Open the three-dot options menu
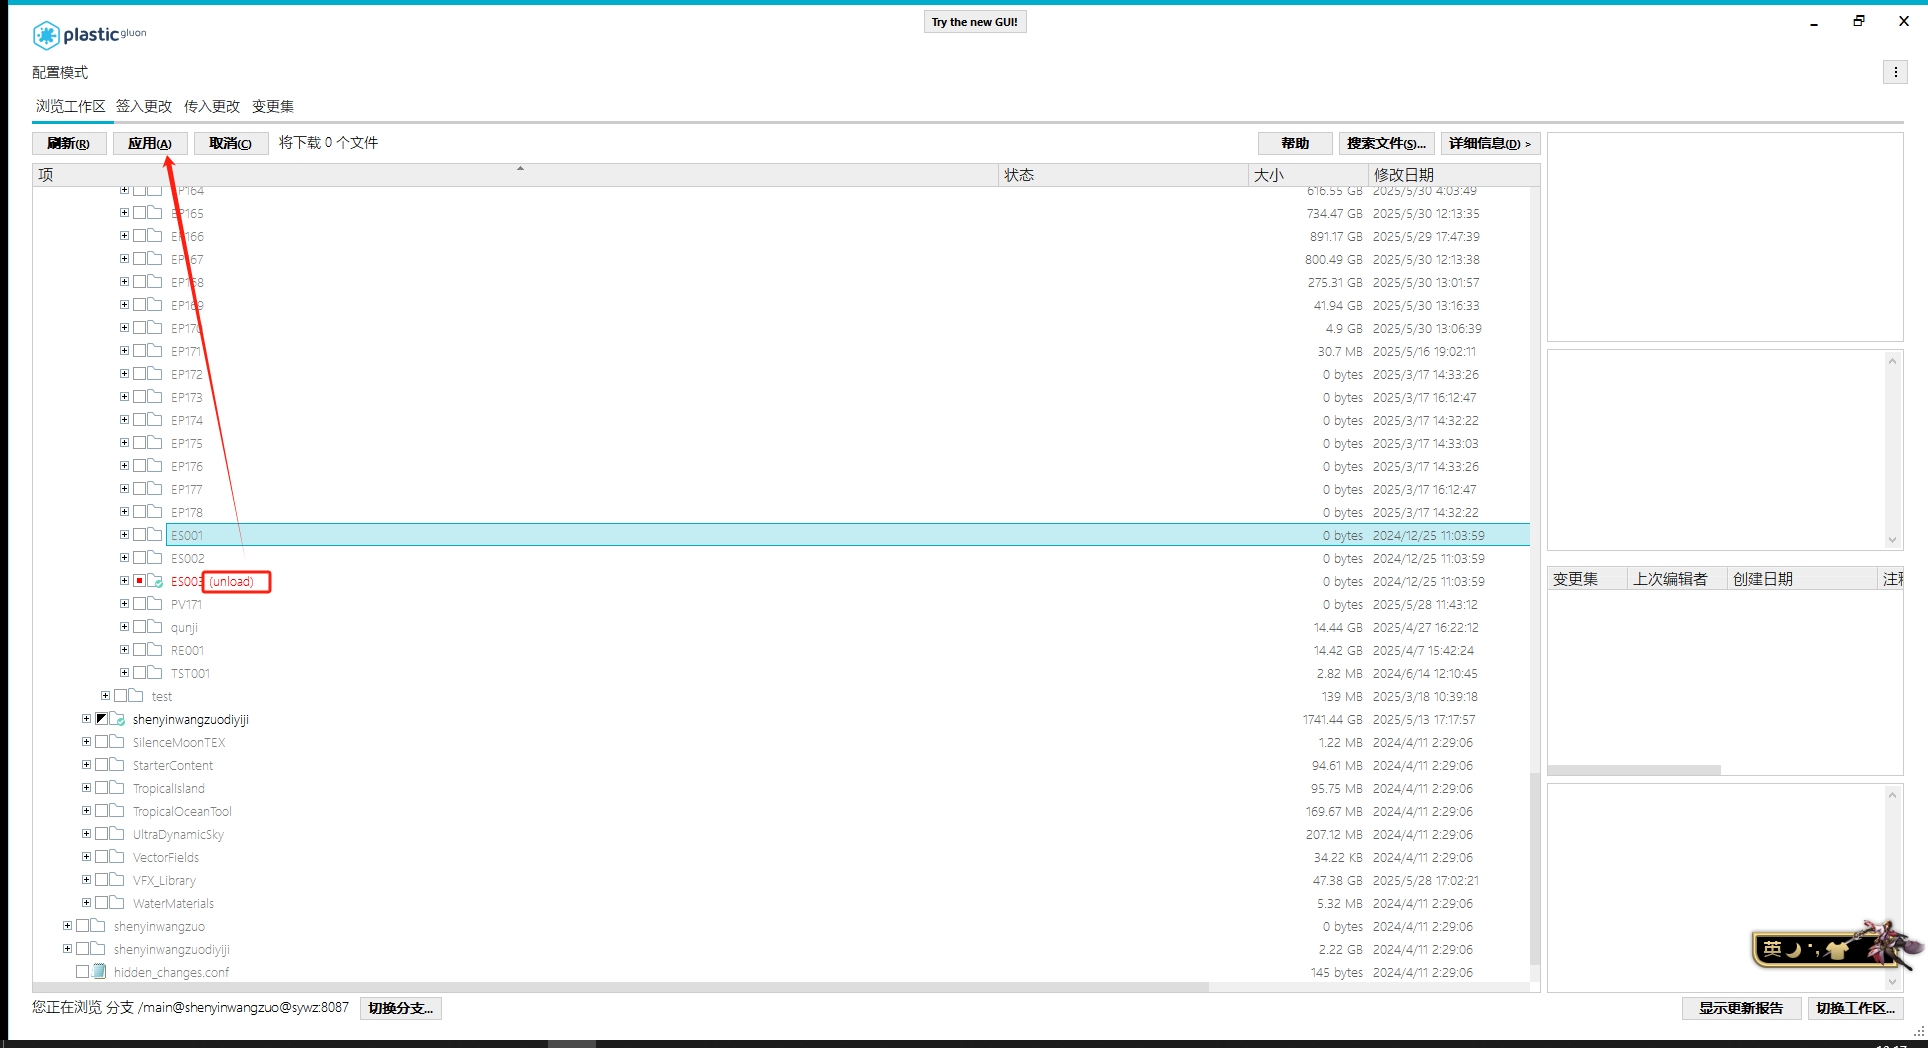The width and height of the screenshot is (1928, 1048). (x=1895, y=72)
